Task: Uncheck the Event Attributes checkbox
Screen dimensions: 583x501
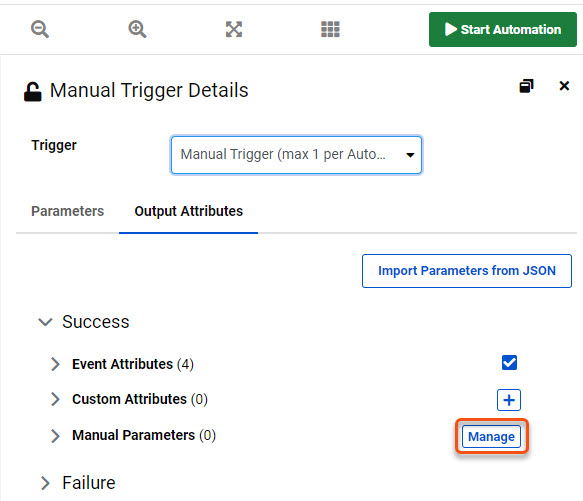Action: click(x=509, y=363)
